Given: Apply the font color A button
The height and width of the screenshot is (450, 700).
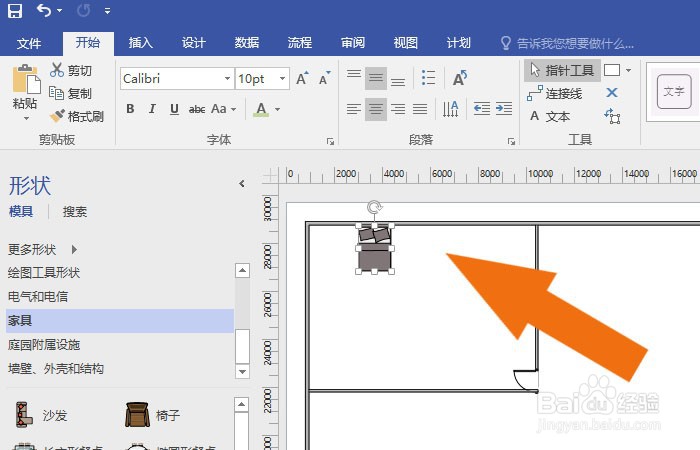Looking at the screenshot, I should click(261, 109).
